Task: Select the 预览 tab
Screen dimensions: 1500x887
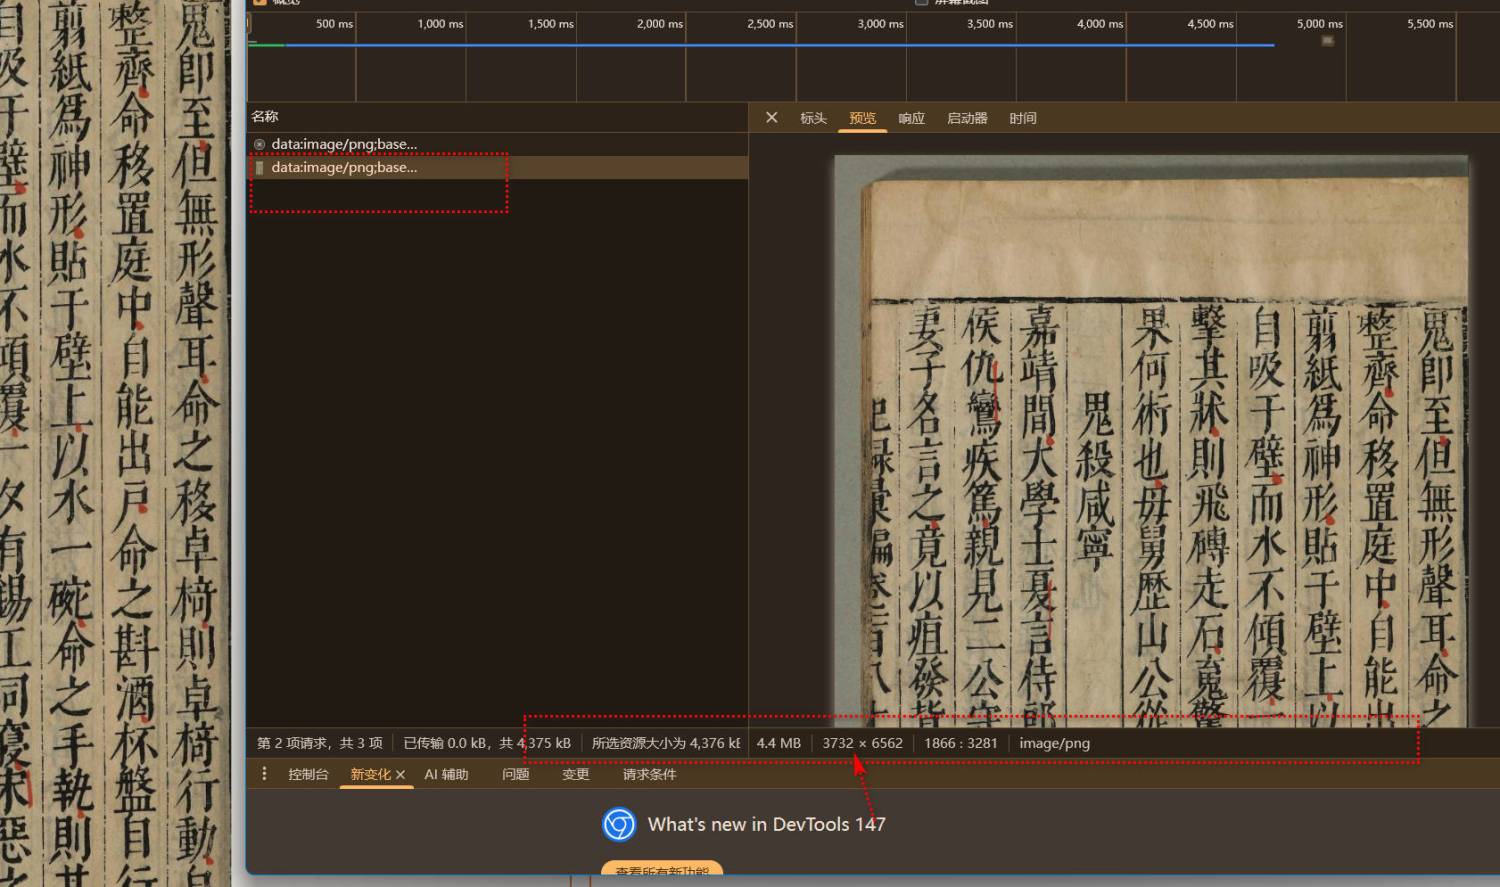Action: tap(862, 118)
